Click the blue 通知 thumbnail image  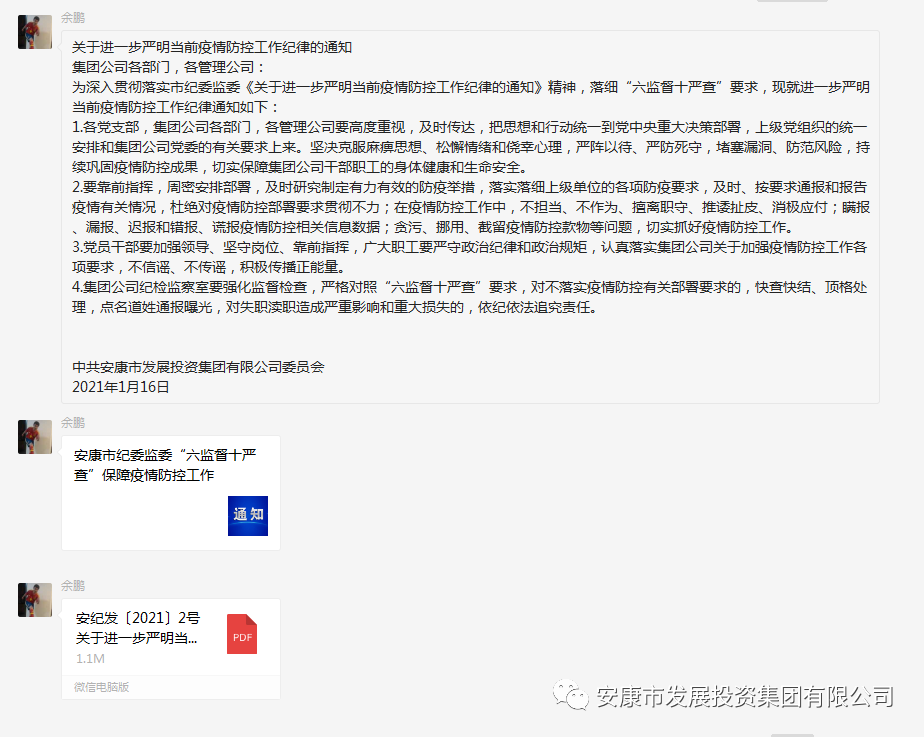248,515
